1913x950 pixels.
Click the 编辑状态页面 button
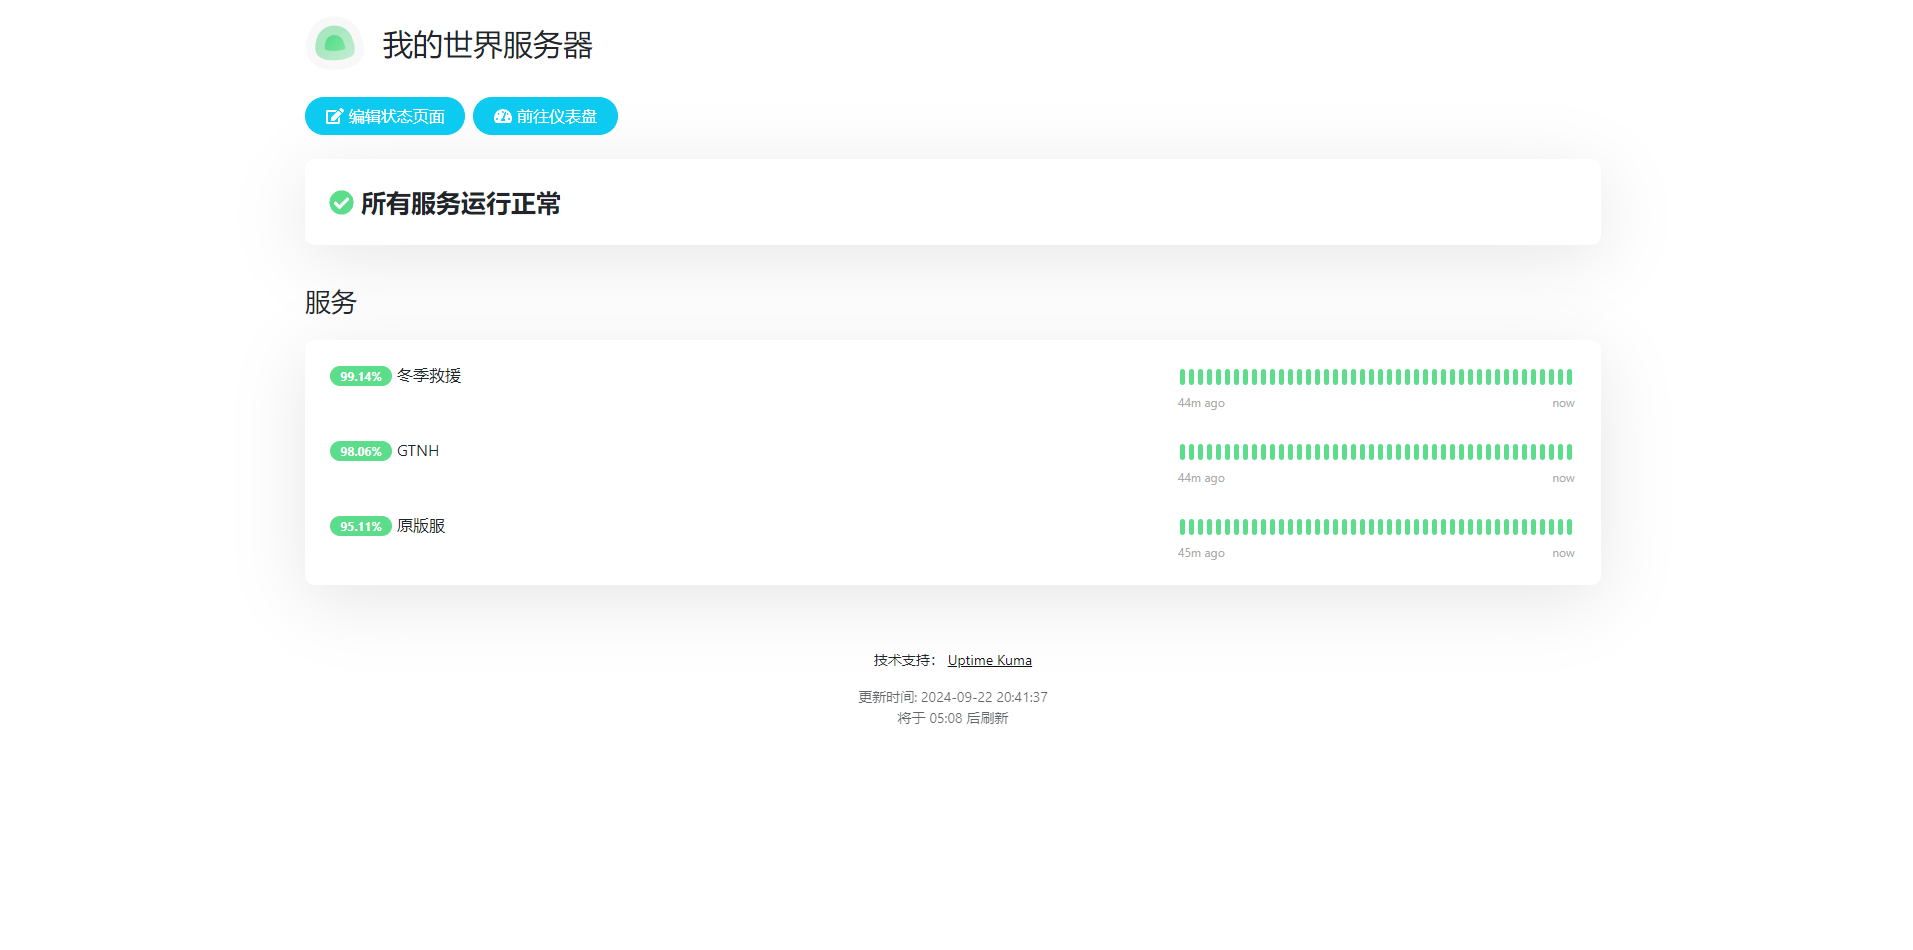pyautogui.click(x=385, y=116)
